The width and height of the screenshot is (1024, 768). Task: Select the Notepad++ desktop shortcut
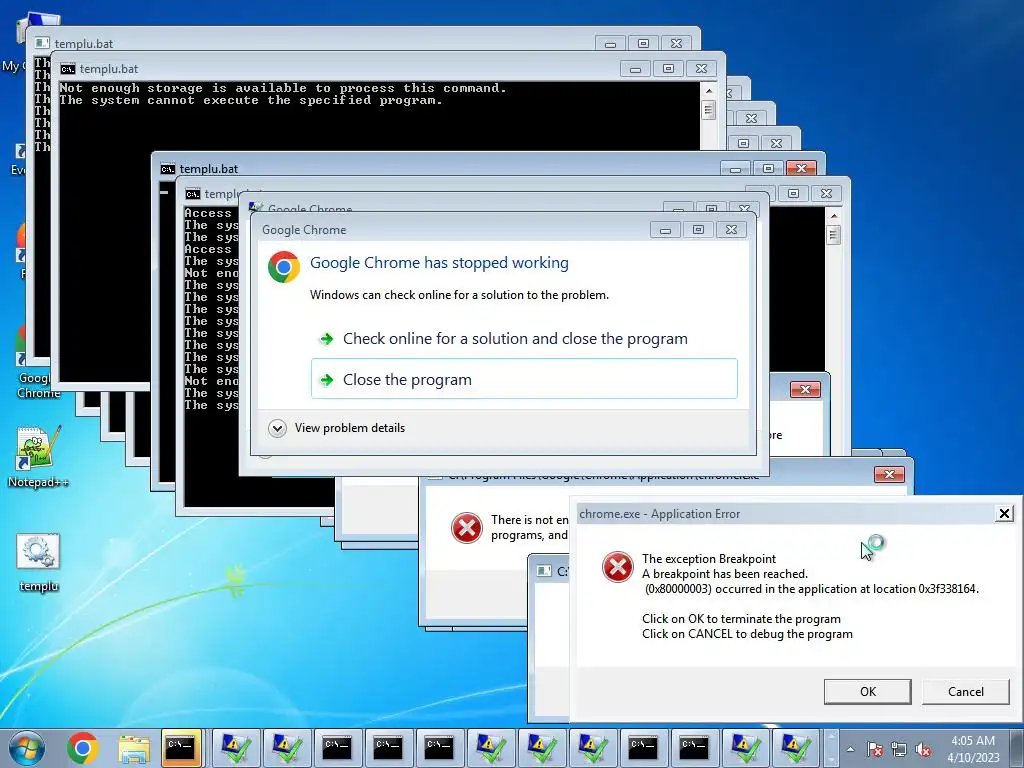39,457
